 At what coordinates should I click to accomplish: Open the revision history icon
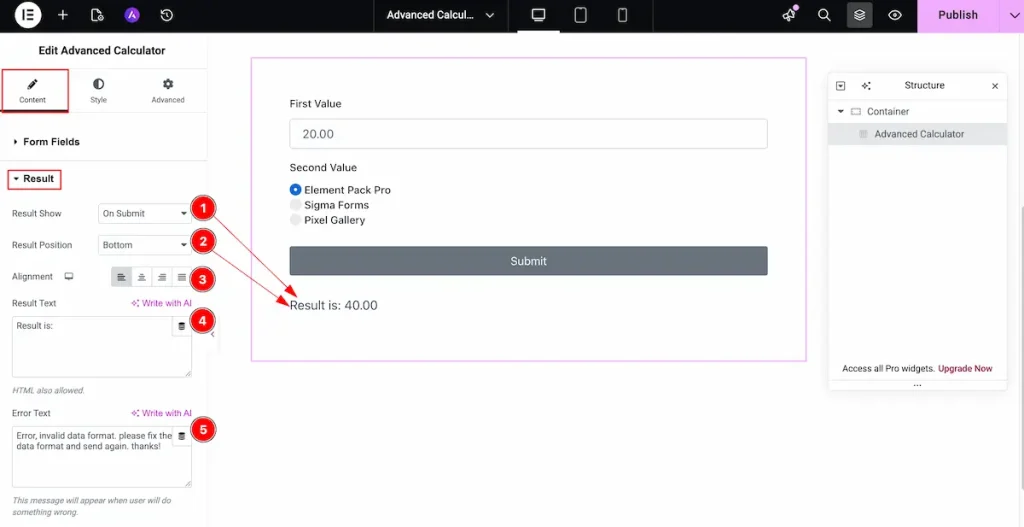click(167, 15)
